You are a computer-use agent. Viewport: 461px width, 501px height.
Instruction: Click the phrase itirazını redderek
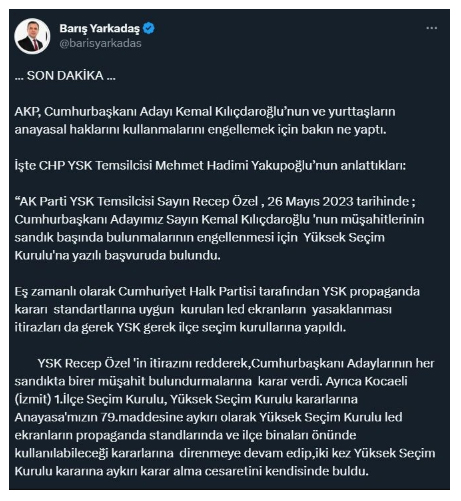point(198,363)
